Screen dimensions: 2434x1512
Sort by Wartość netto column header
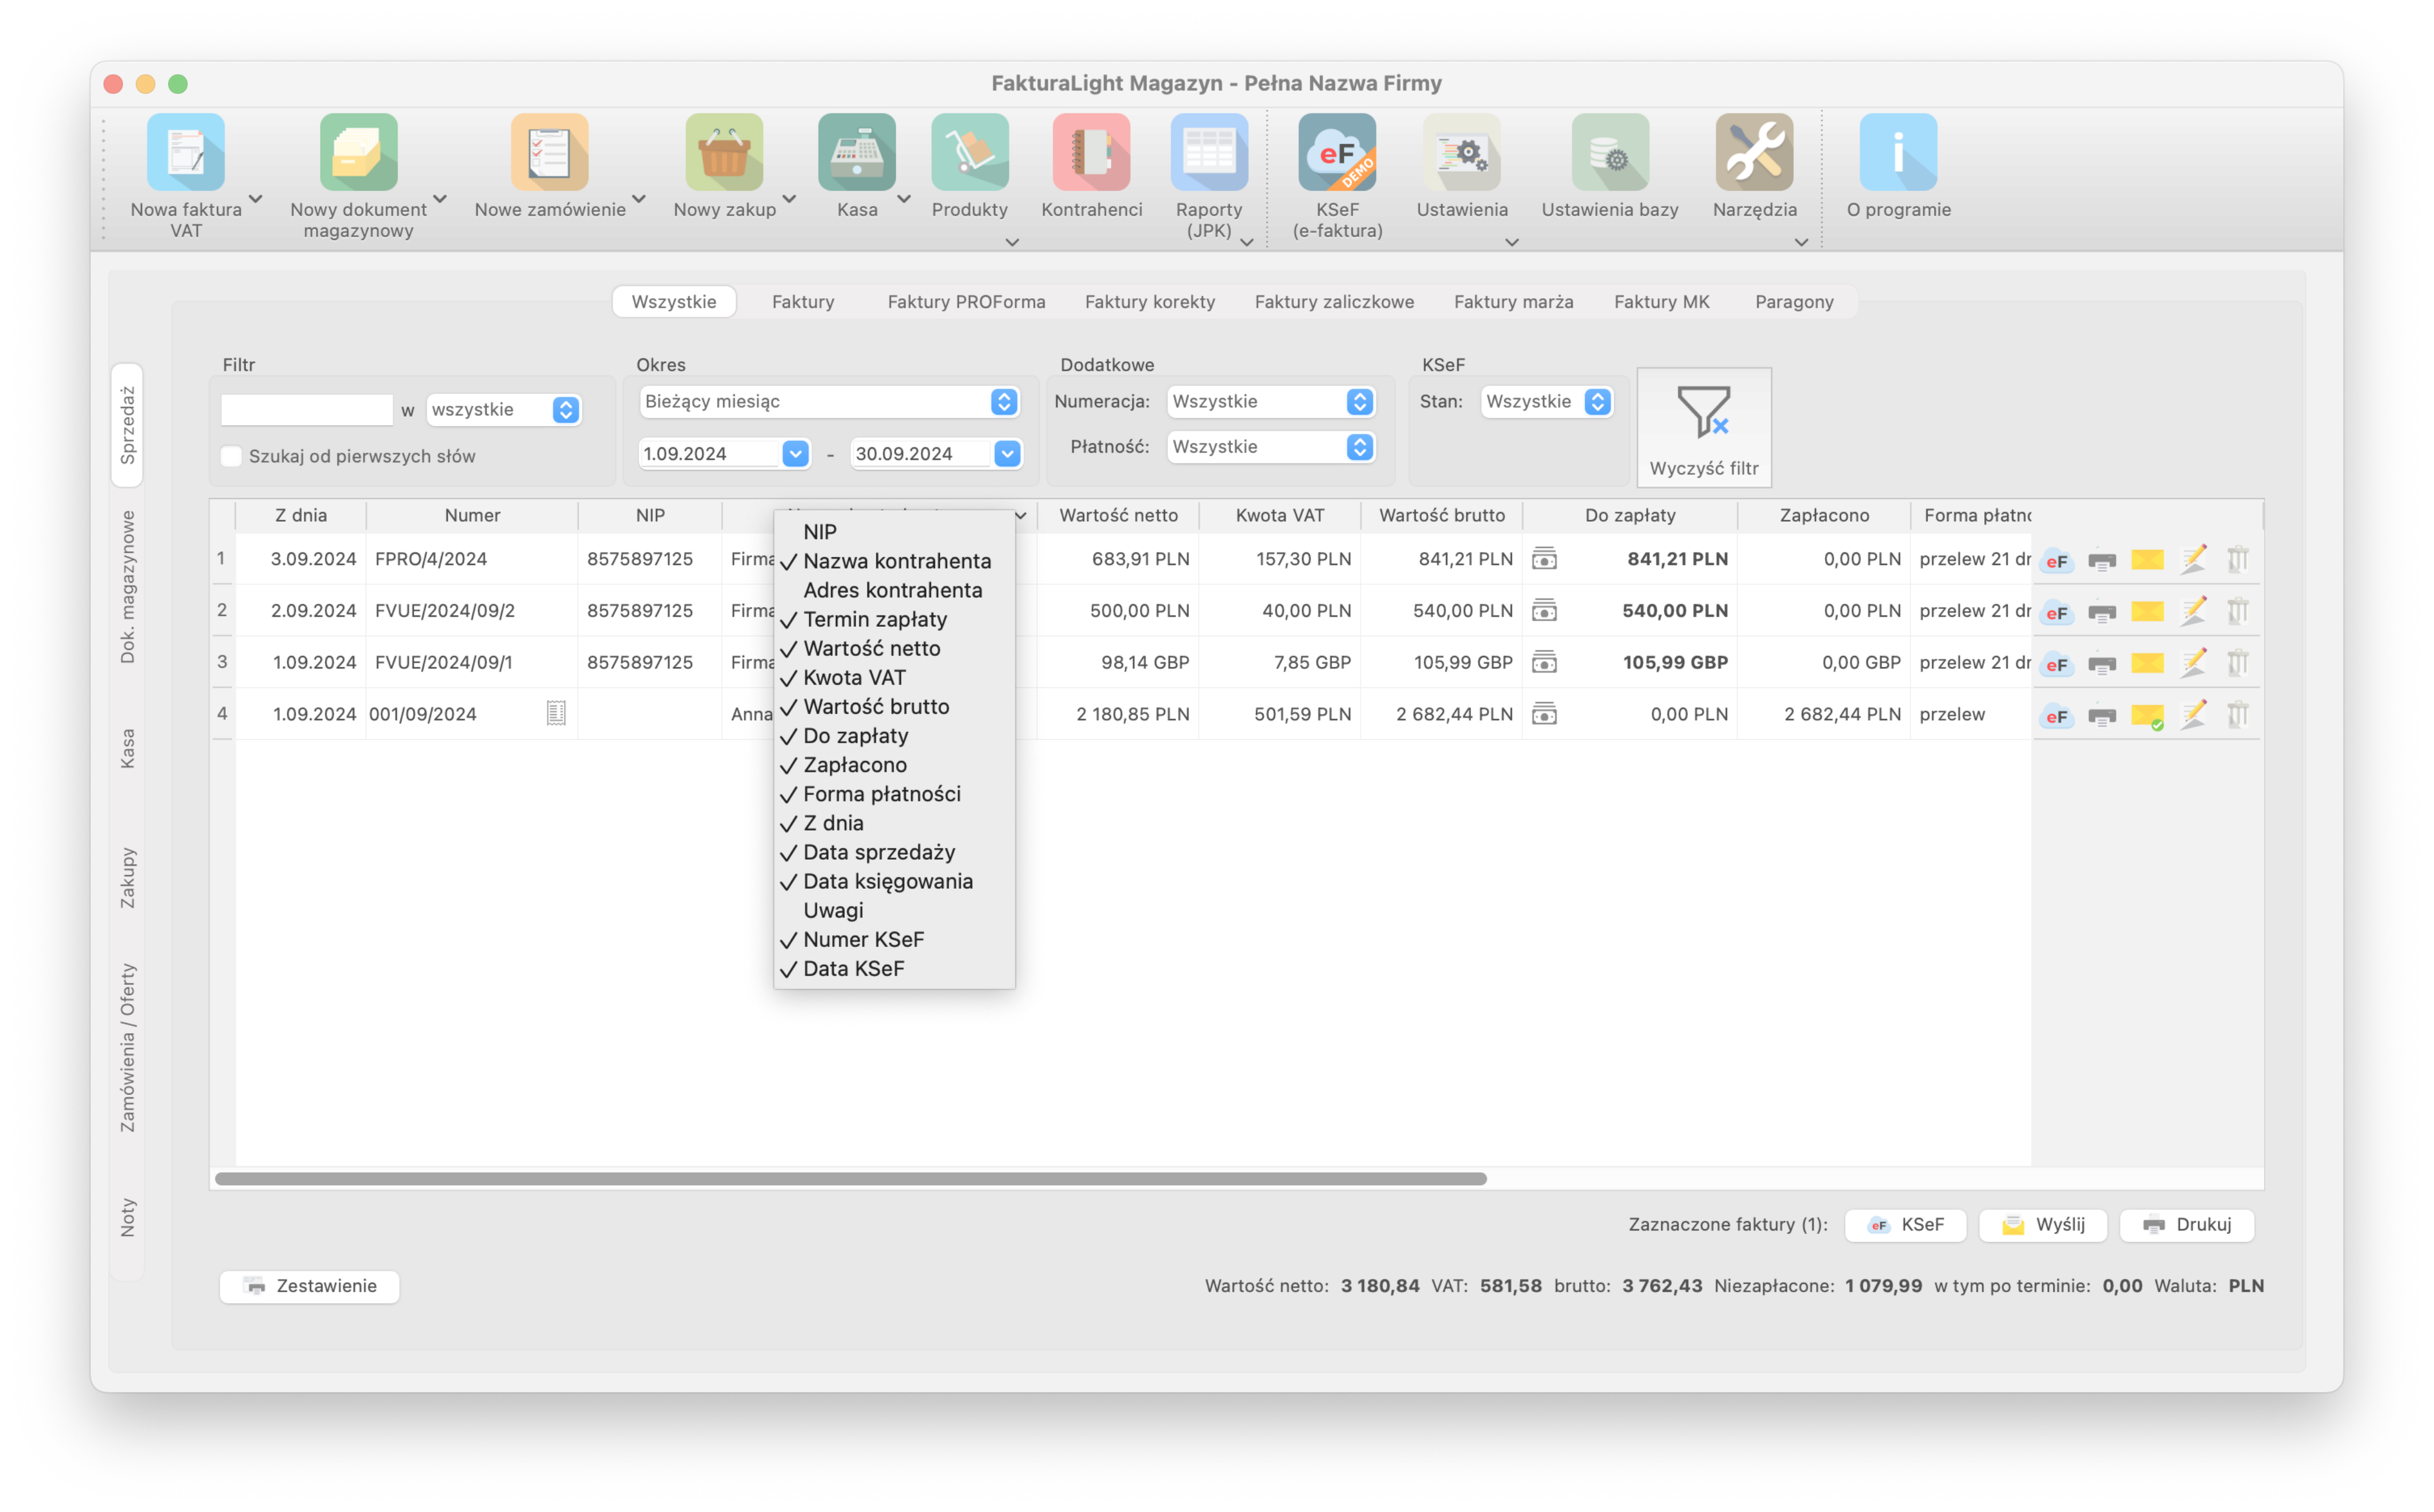coord(1118,515)
